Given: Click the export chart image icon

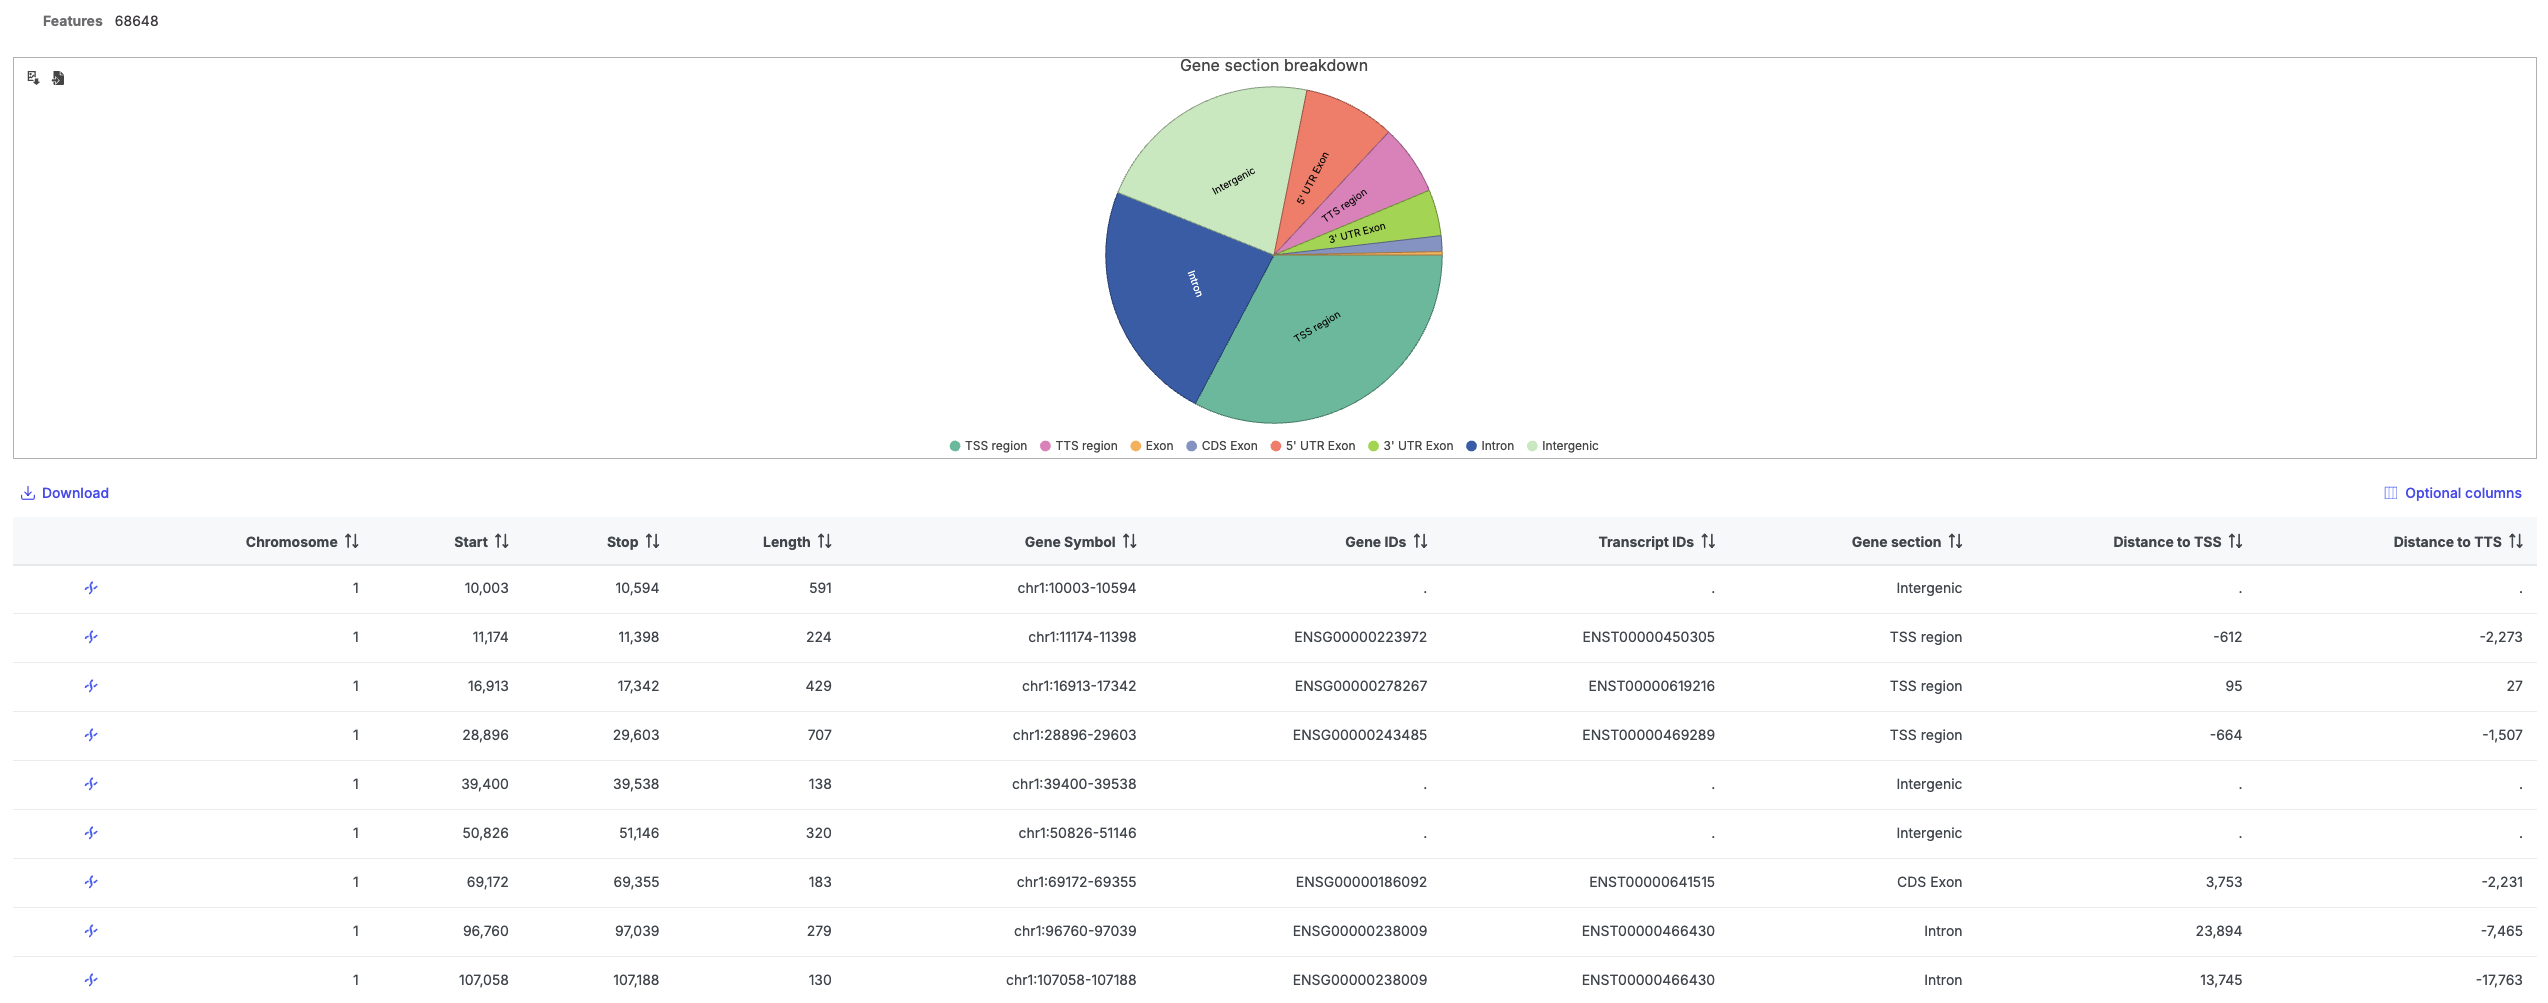Looking at the screenshot, I should click(x=33, y=78).
